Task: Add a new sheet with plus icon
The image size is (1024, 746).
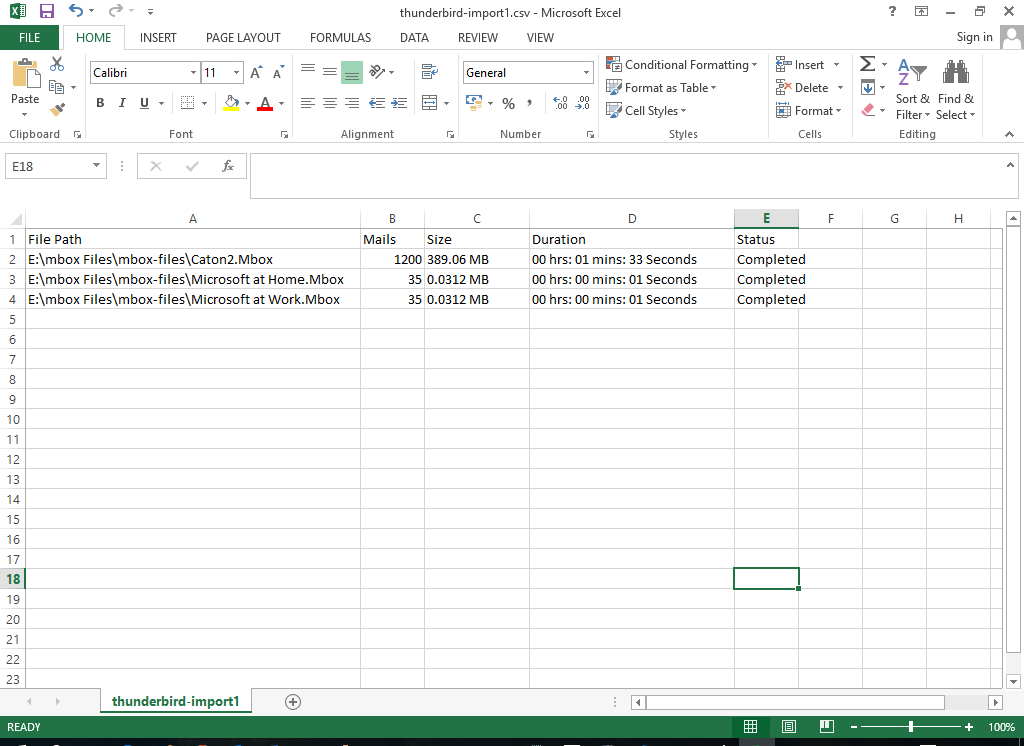Action: 293,702
